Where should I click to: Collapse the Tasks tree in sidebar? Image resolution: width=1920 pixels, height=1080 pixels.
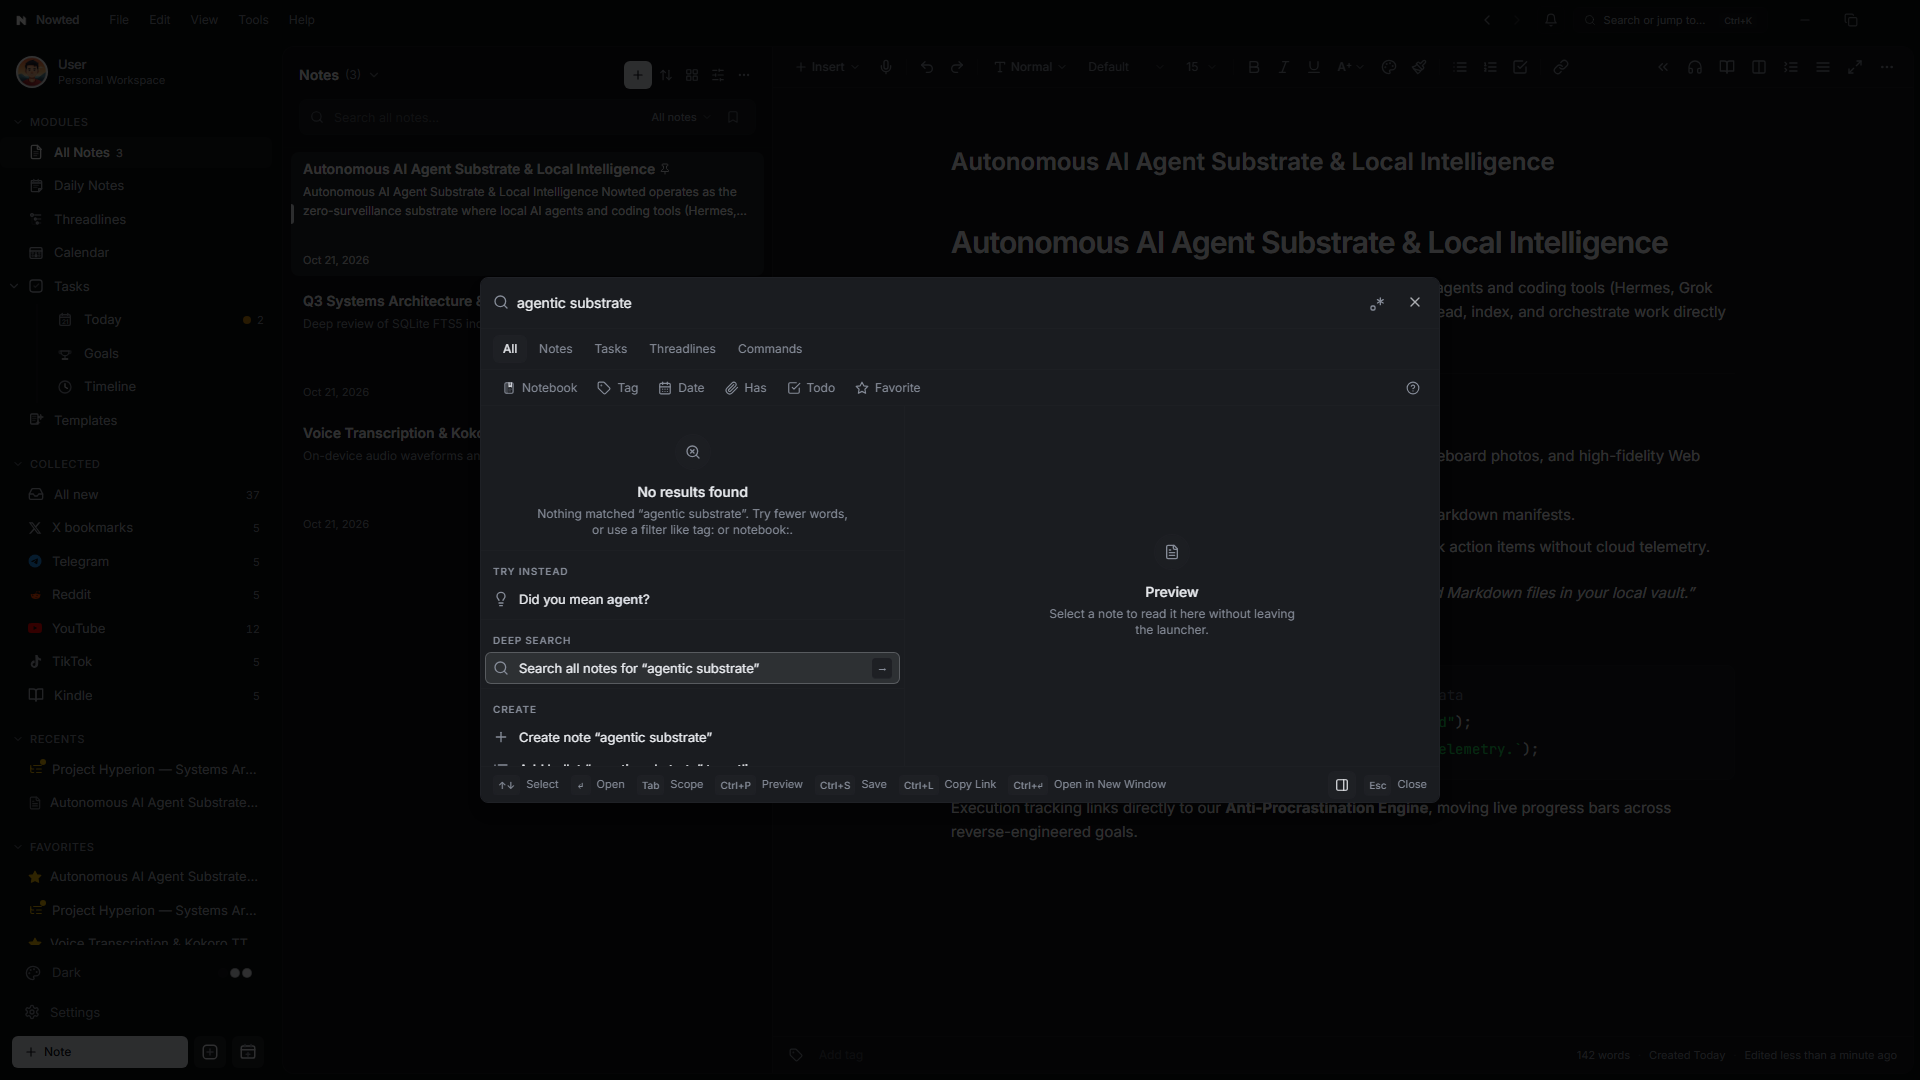(x=14, y=287)
